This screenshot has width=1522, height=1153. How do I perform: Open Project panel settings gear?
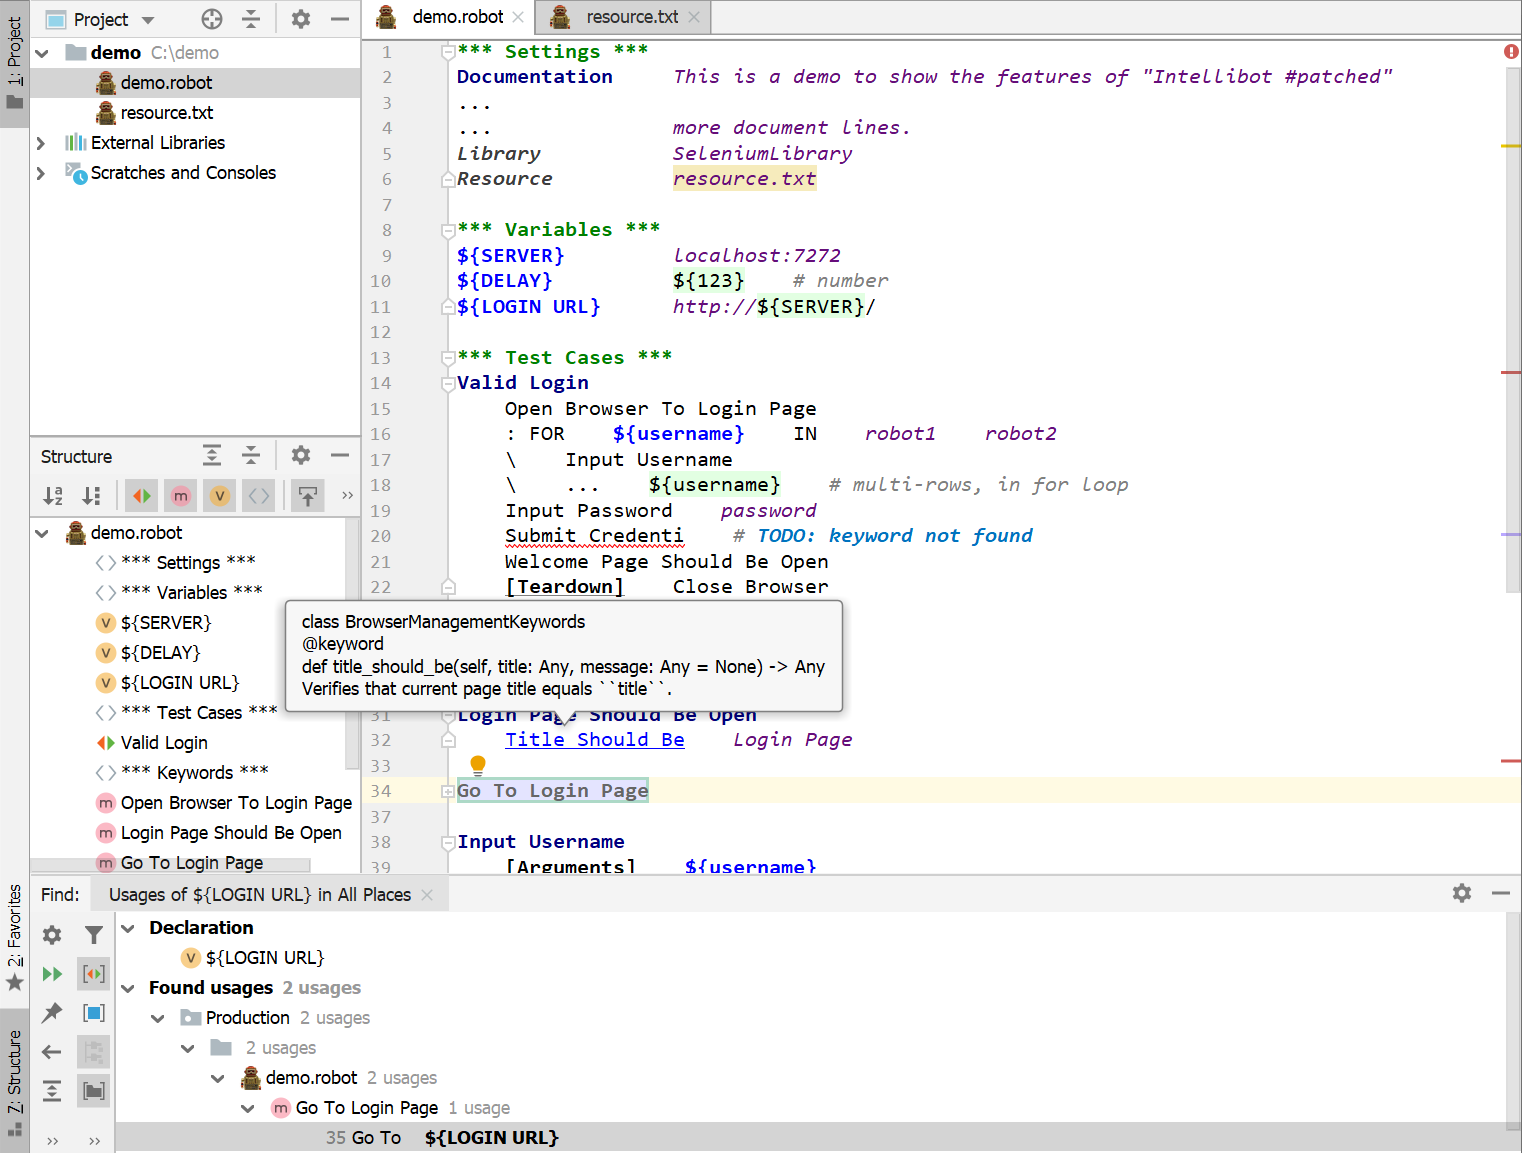[301, 19]
